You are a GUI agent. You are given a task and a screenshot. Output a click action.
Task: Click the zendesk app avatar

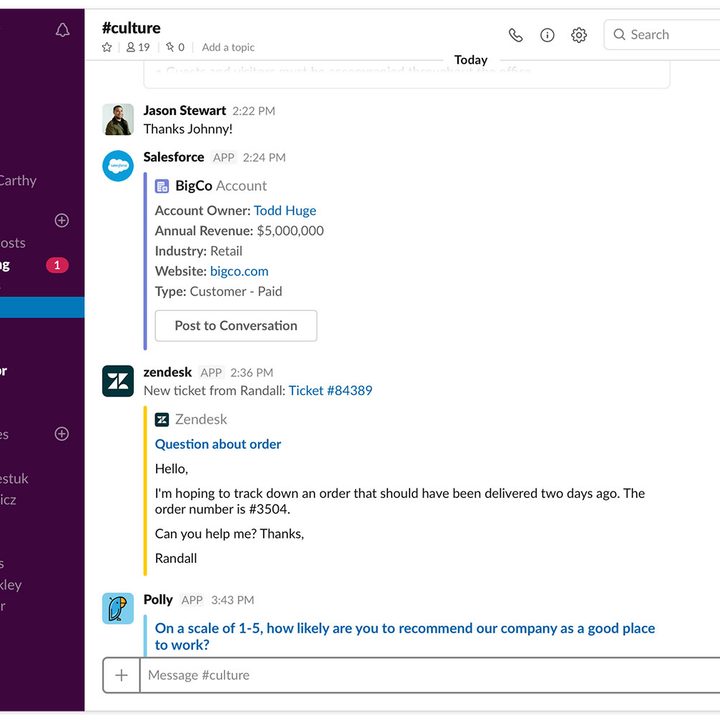118,381
